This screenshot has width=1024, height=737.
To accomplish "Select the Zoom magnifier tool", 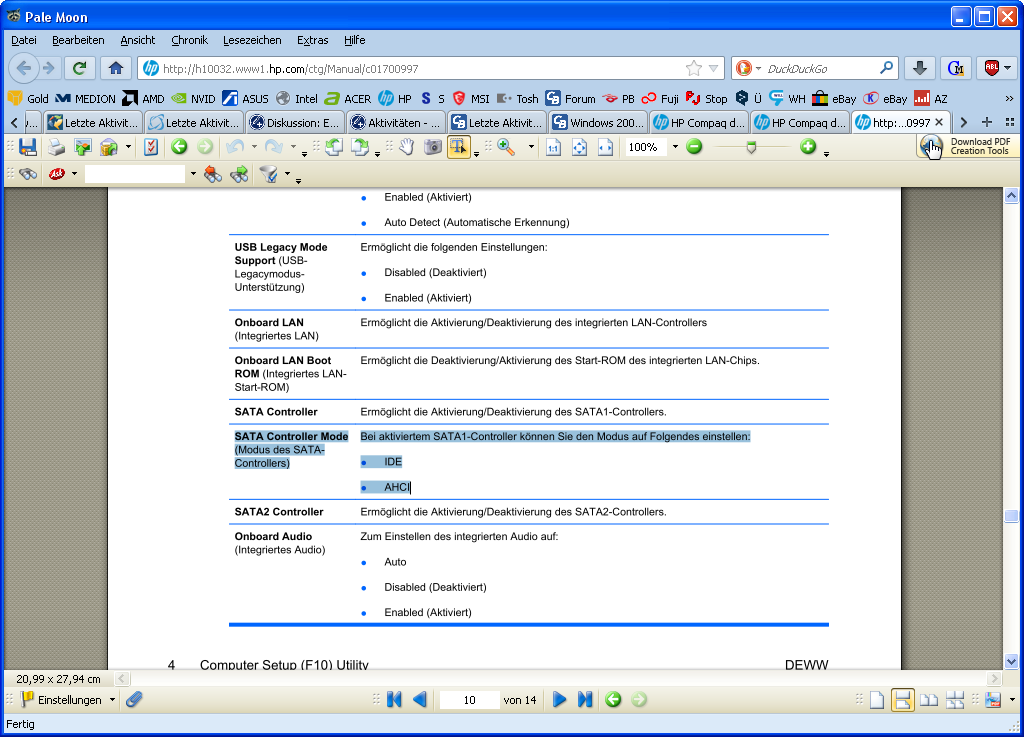I will coord(506,147).
